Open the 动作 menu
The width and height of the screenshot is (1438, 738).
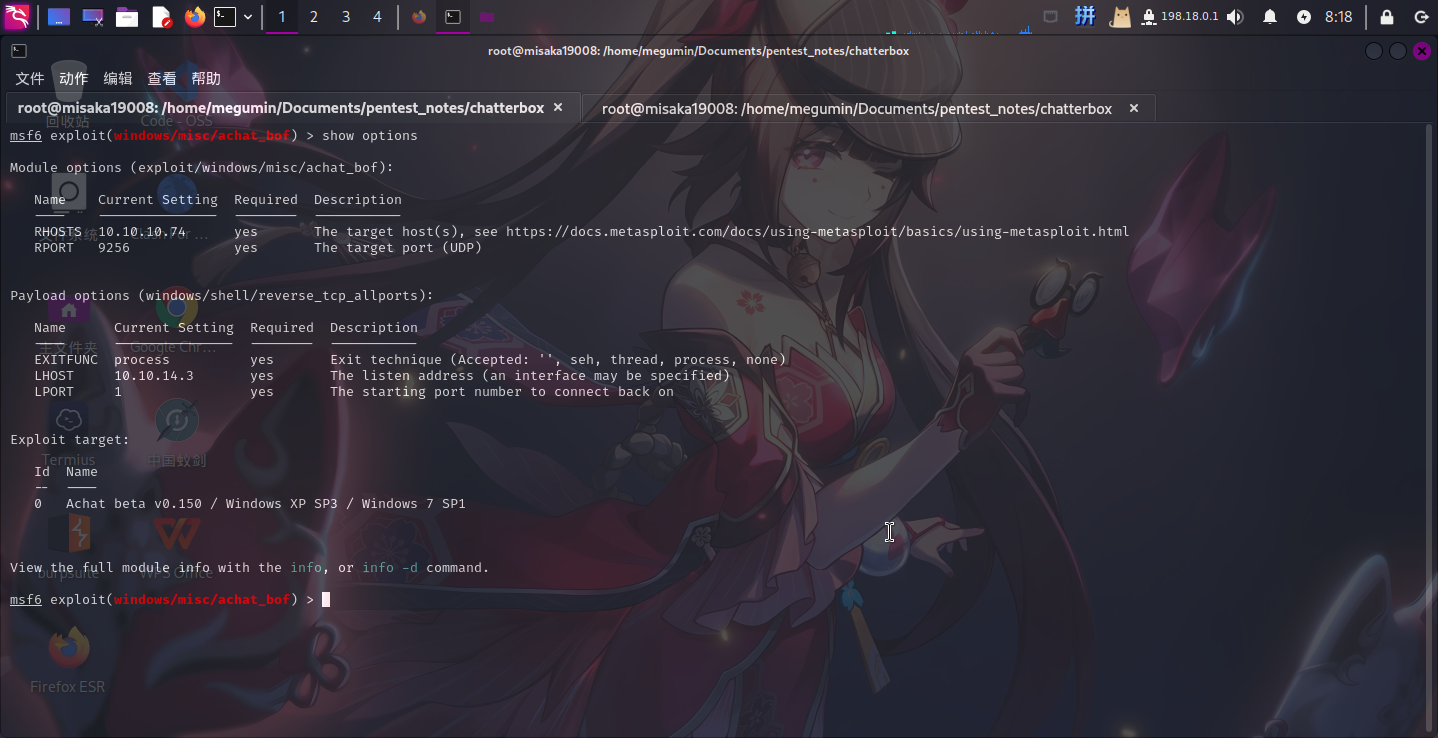click(x=74, y=79)
